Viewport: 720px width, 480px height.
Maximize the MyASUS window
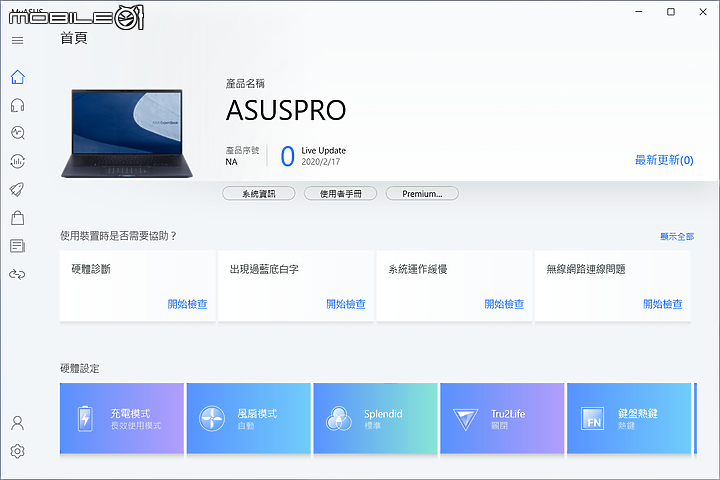tap(670, 12)
